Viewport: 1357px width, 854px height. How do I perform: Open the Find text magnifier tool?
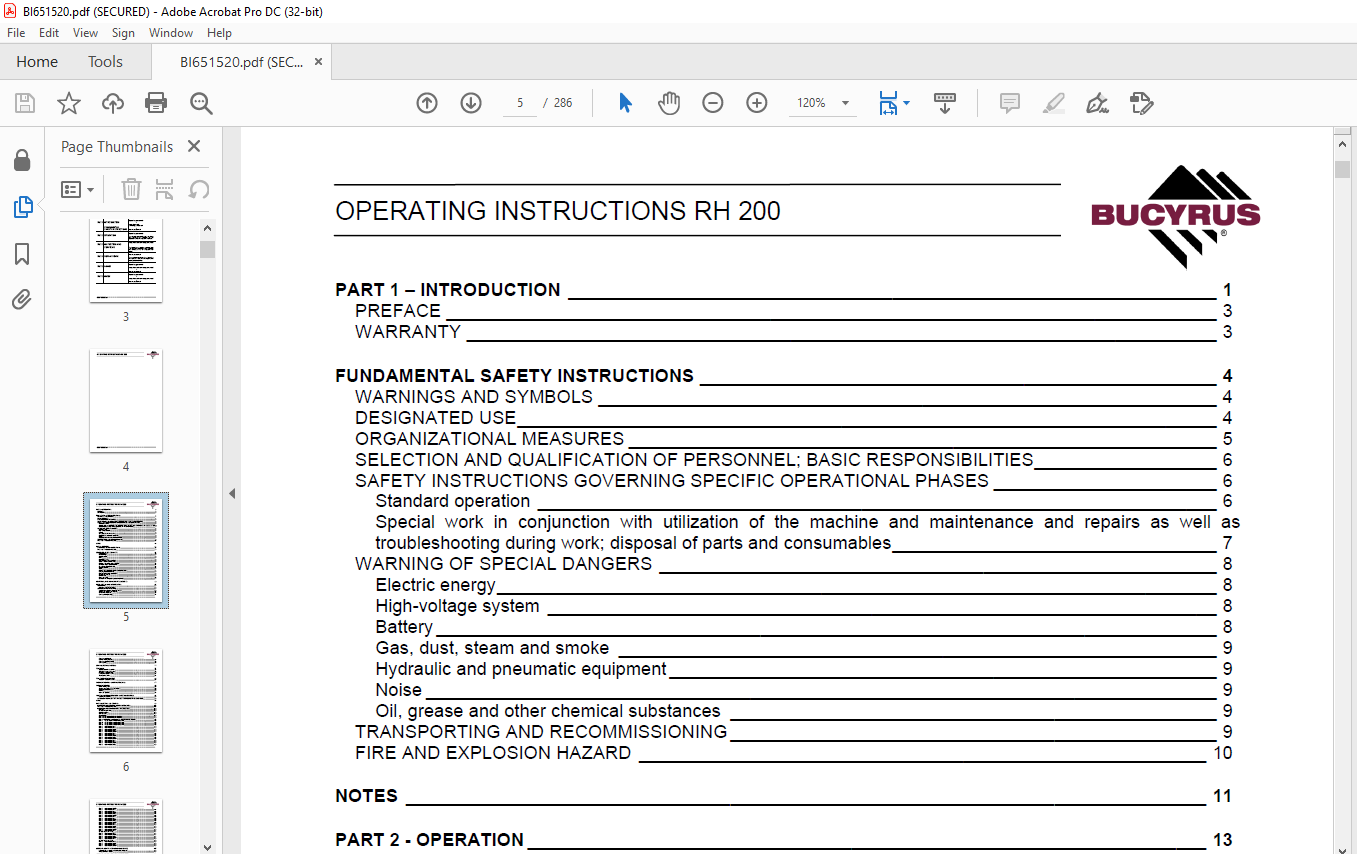point(201,103)
